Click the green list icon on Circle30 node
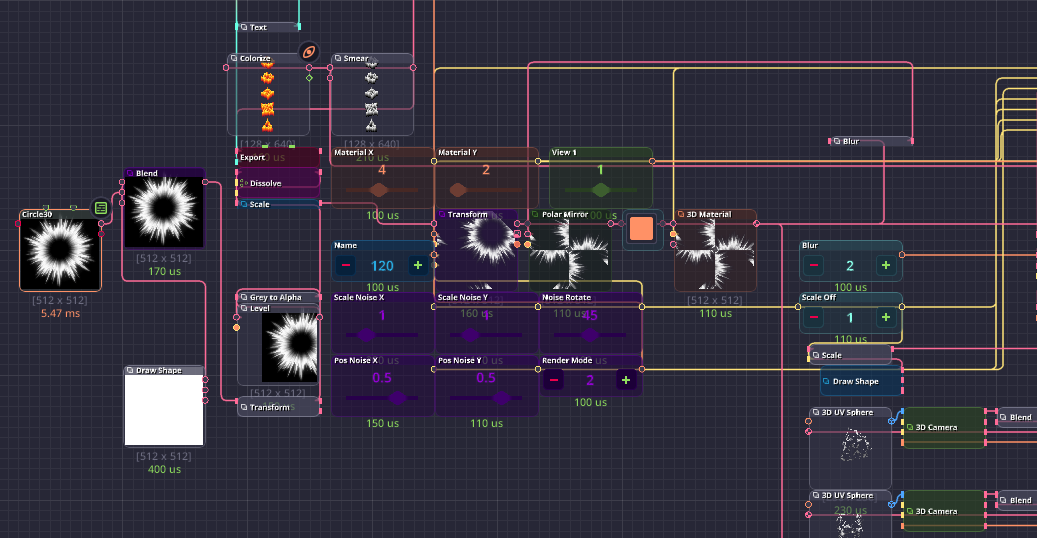The height and width of the screenshot is (538, 1037). [x=101, y=208]
